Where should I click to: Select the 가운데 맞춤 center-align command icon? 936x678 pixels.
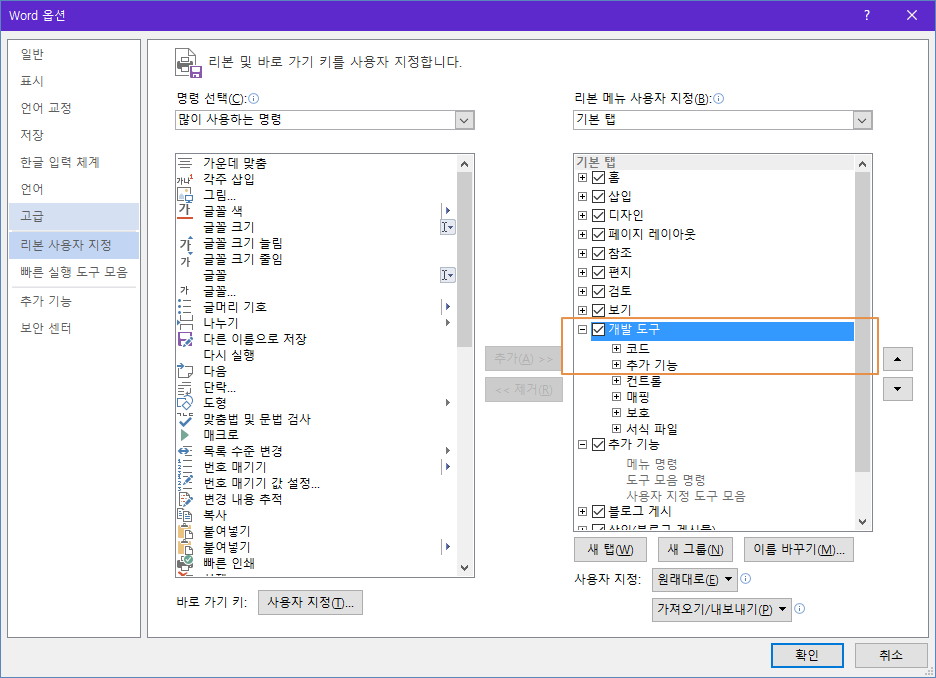pyautogui.click(x=185, y=163)
